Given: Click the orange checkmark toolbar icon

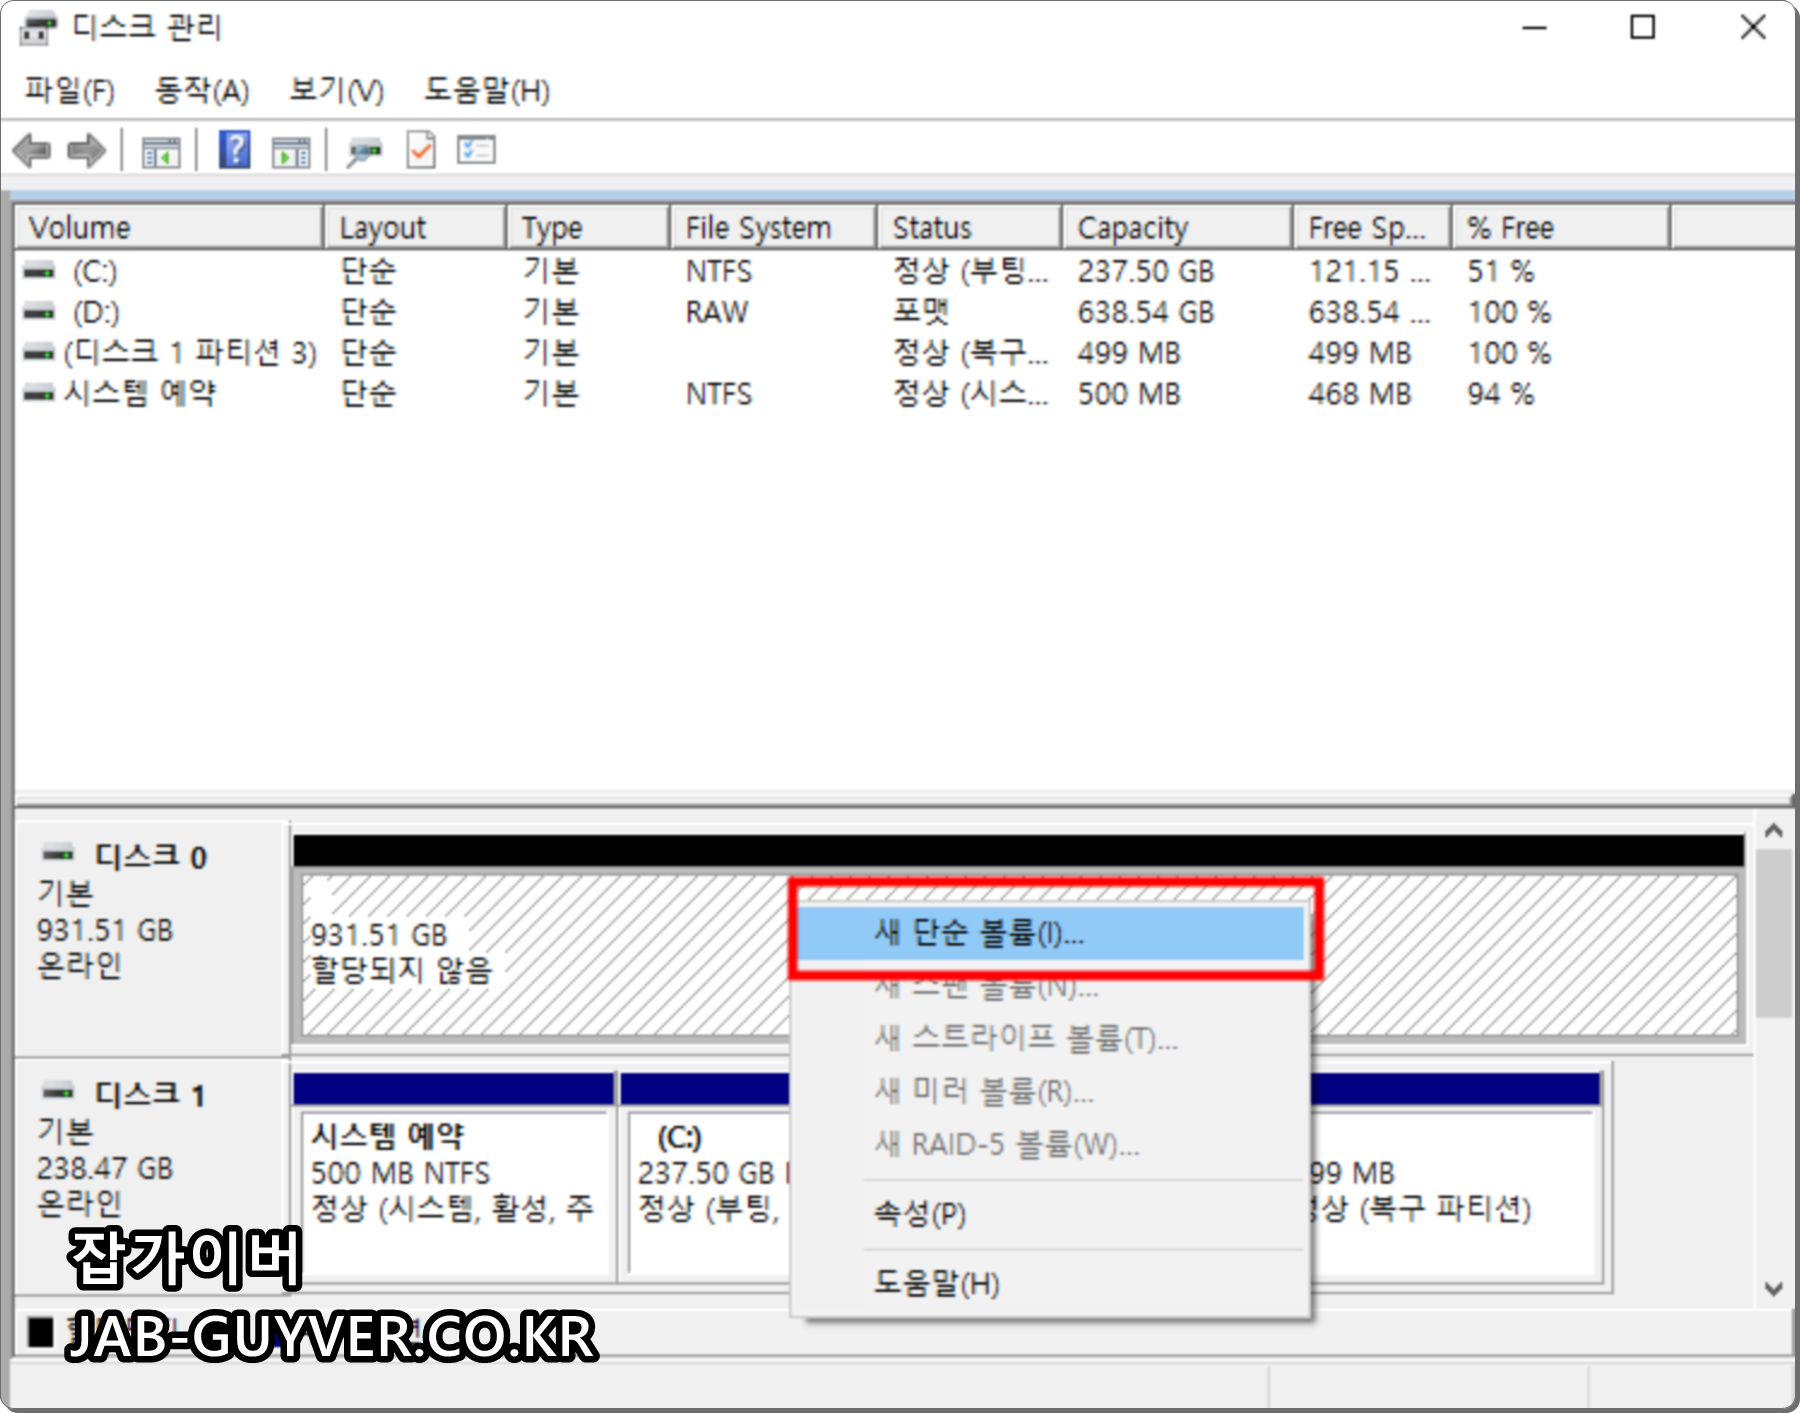Looking at the screenshot, I should click(x=420, y=150).
